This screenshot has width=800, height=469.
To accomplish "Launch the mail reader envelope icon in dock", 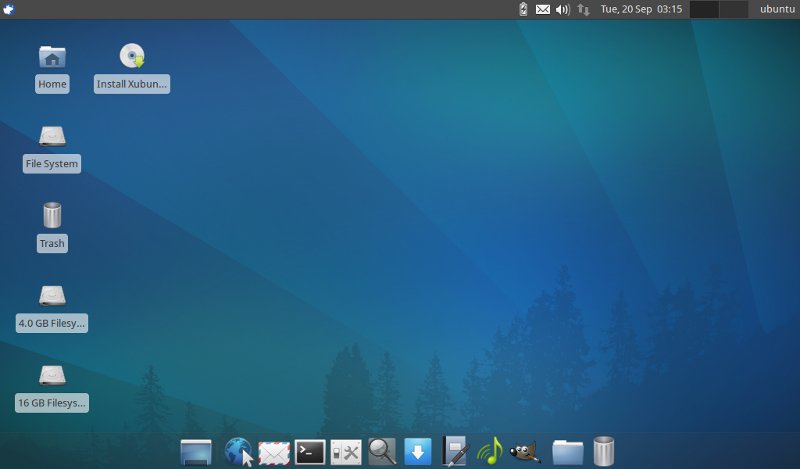I will [274, 453].
